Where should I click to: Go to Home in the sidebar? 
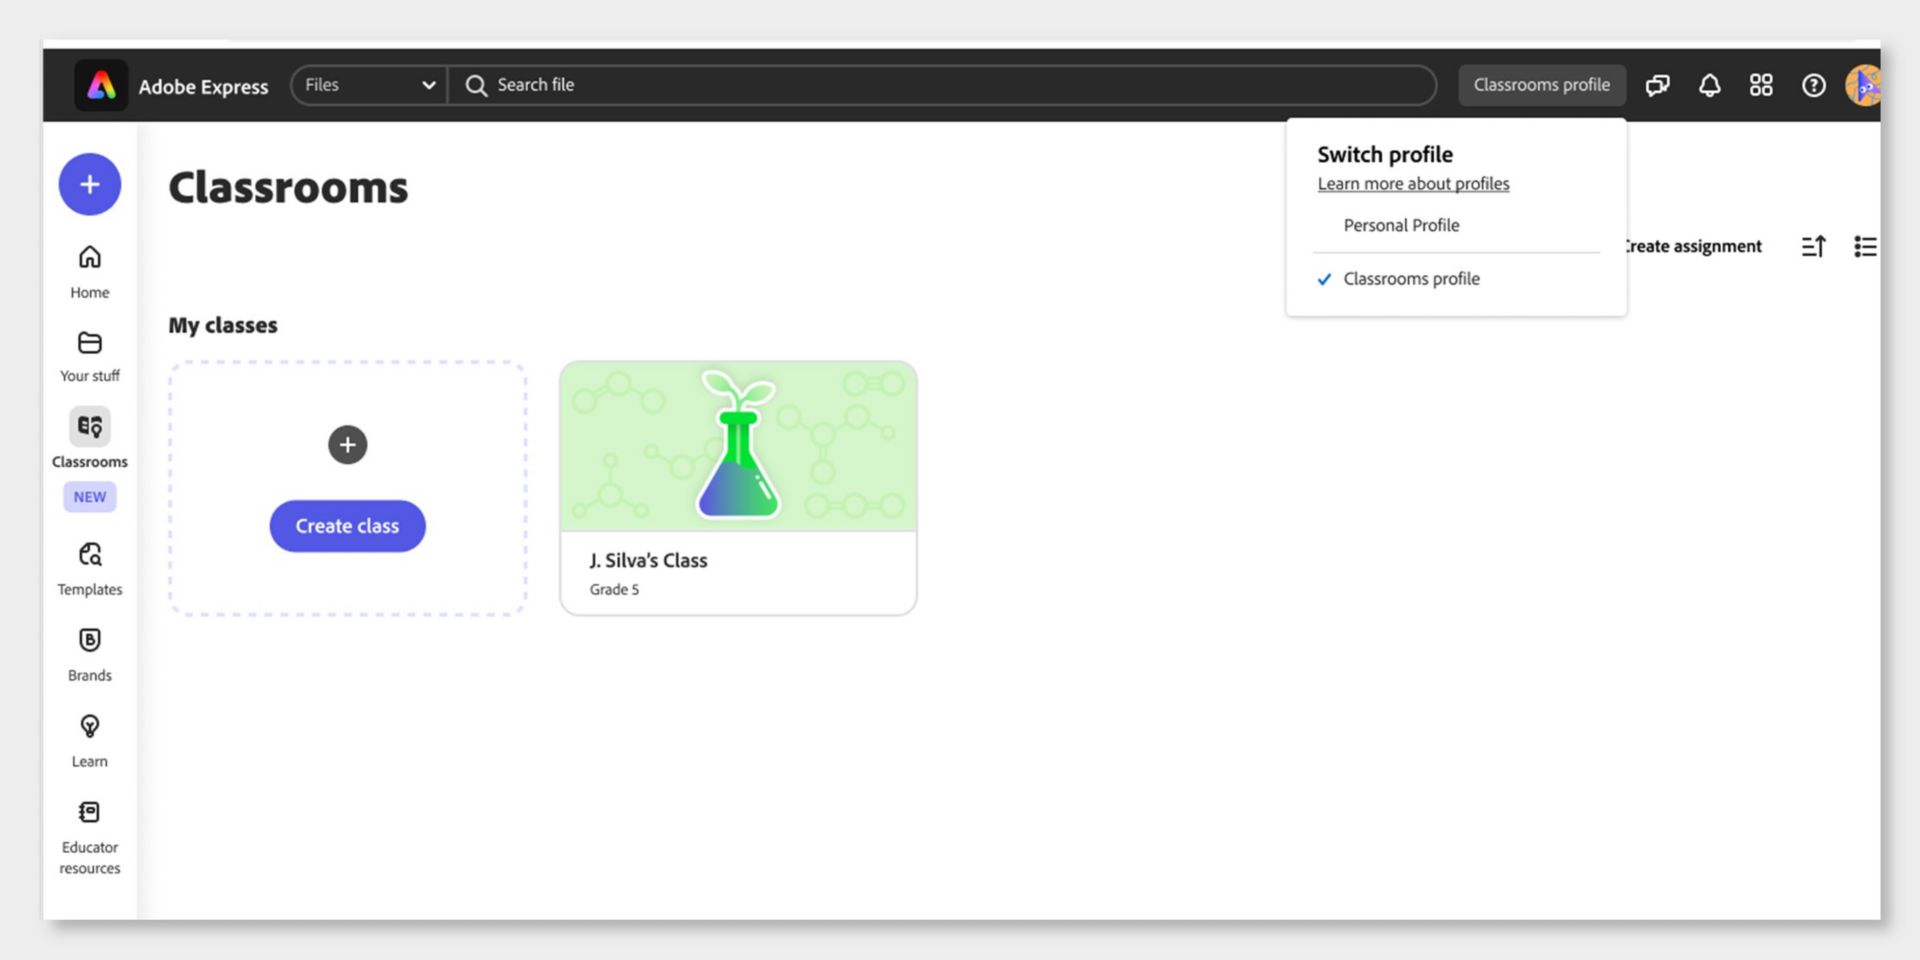[90, 271]
